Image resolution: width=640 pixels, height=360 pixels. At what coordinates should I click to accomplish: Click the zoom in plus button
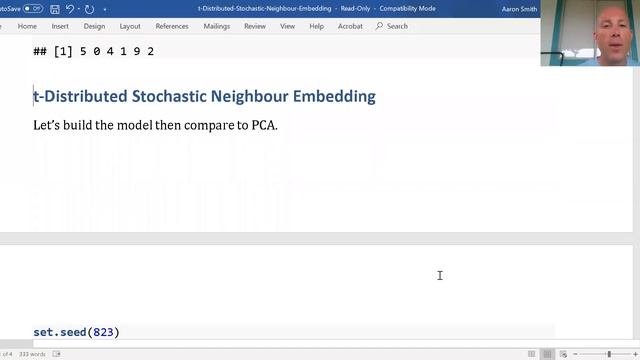(x=636, y=354)
